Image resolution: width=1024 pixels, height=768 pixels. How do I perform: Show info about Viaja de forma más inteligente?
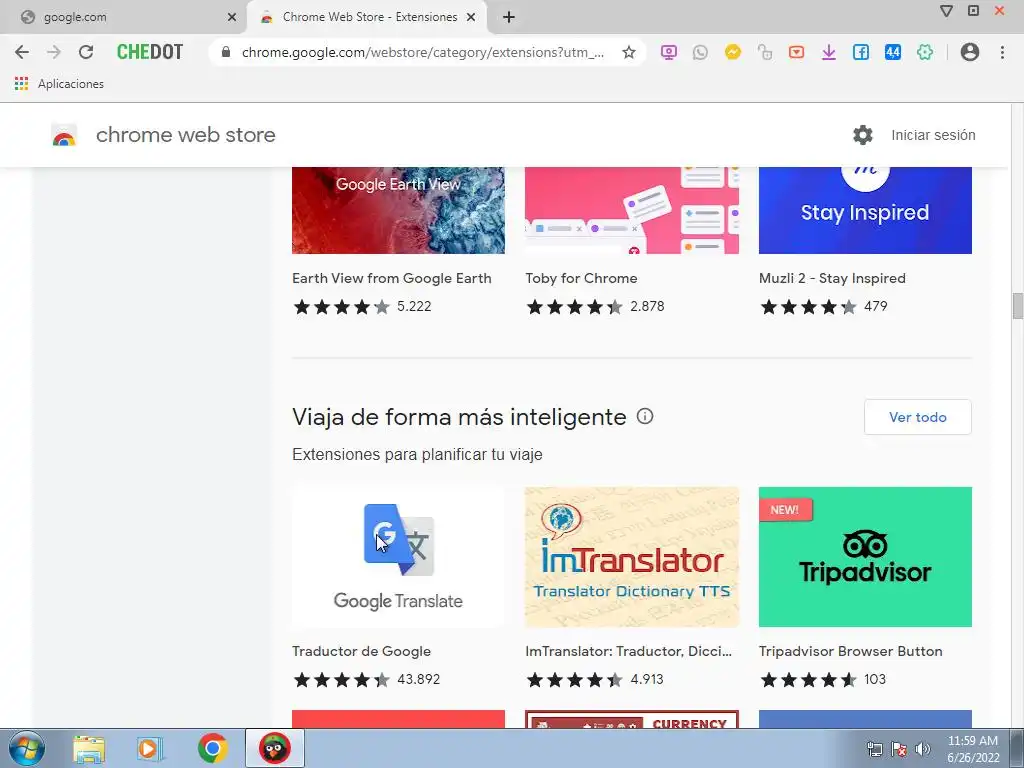[645, 416]
